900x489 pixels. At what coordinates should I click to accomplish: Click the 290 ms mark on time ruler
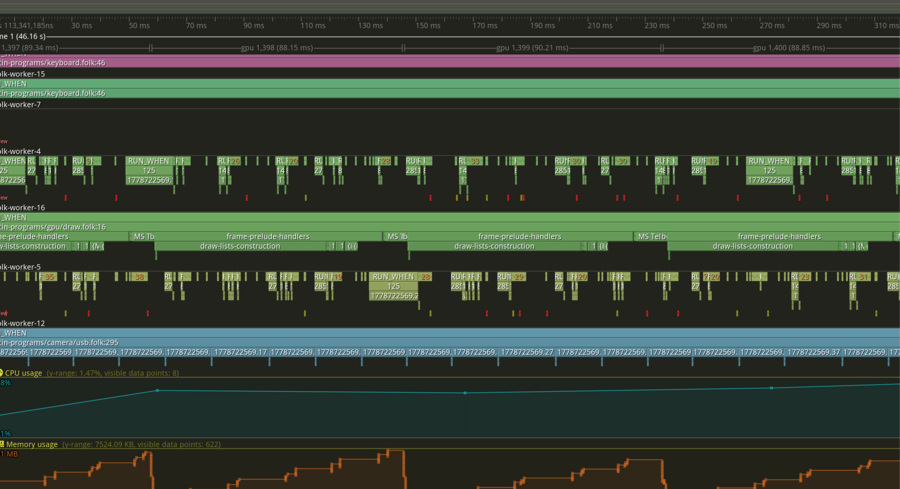829,25
